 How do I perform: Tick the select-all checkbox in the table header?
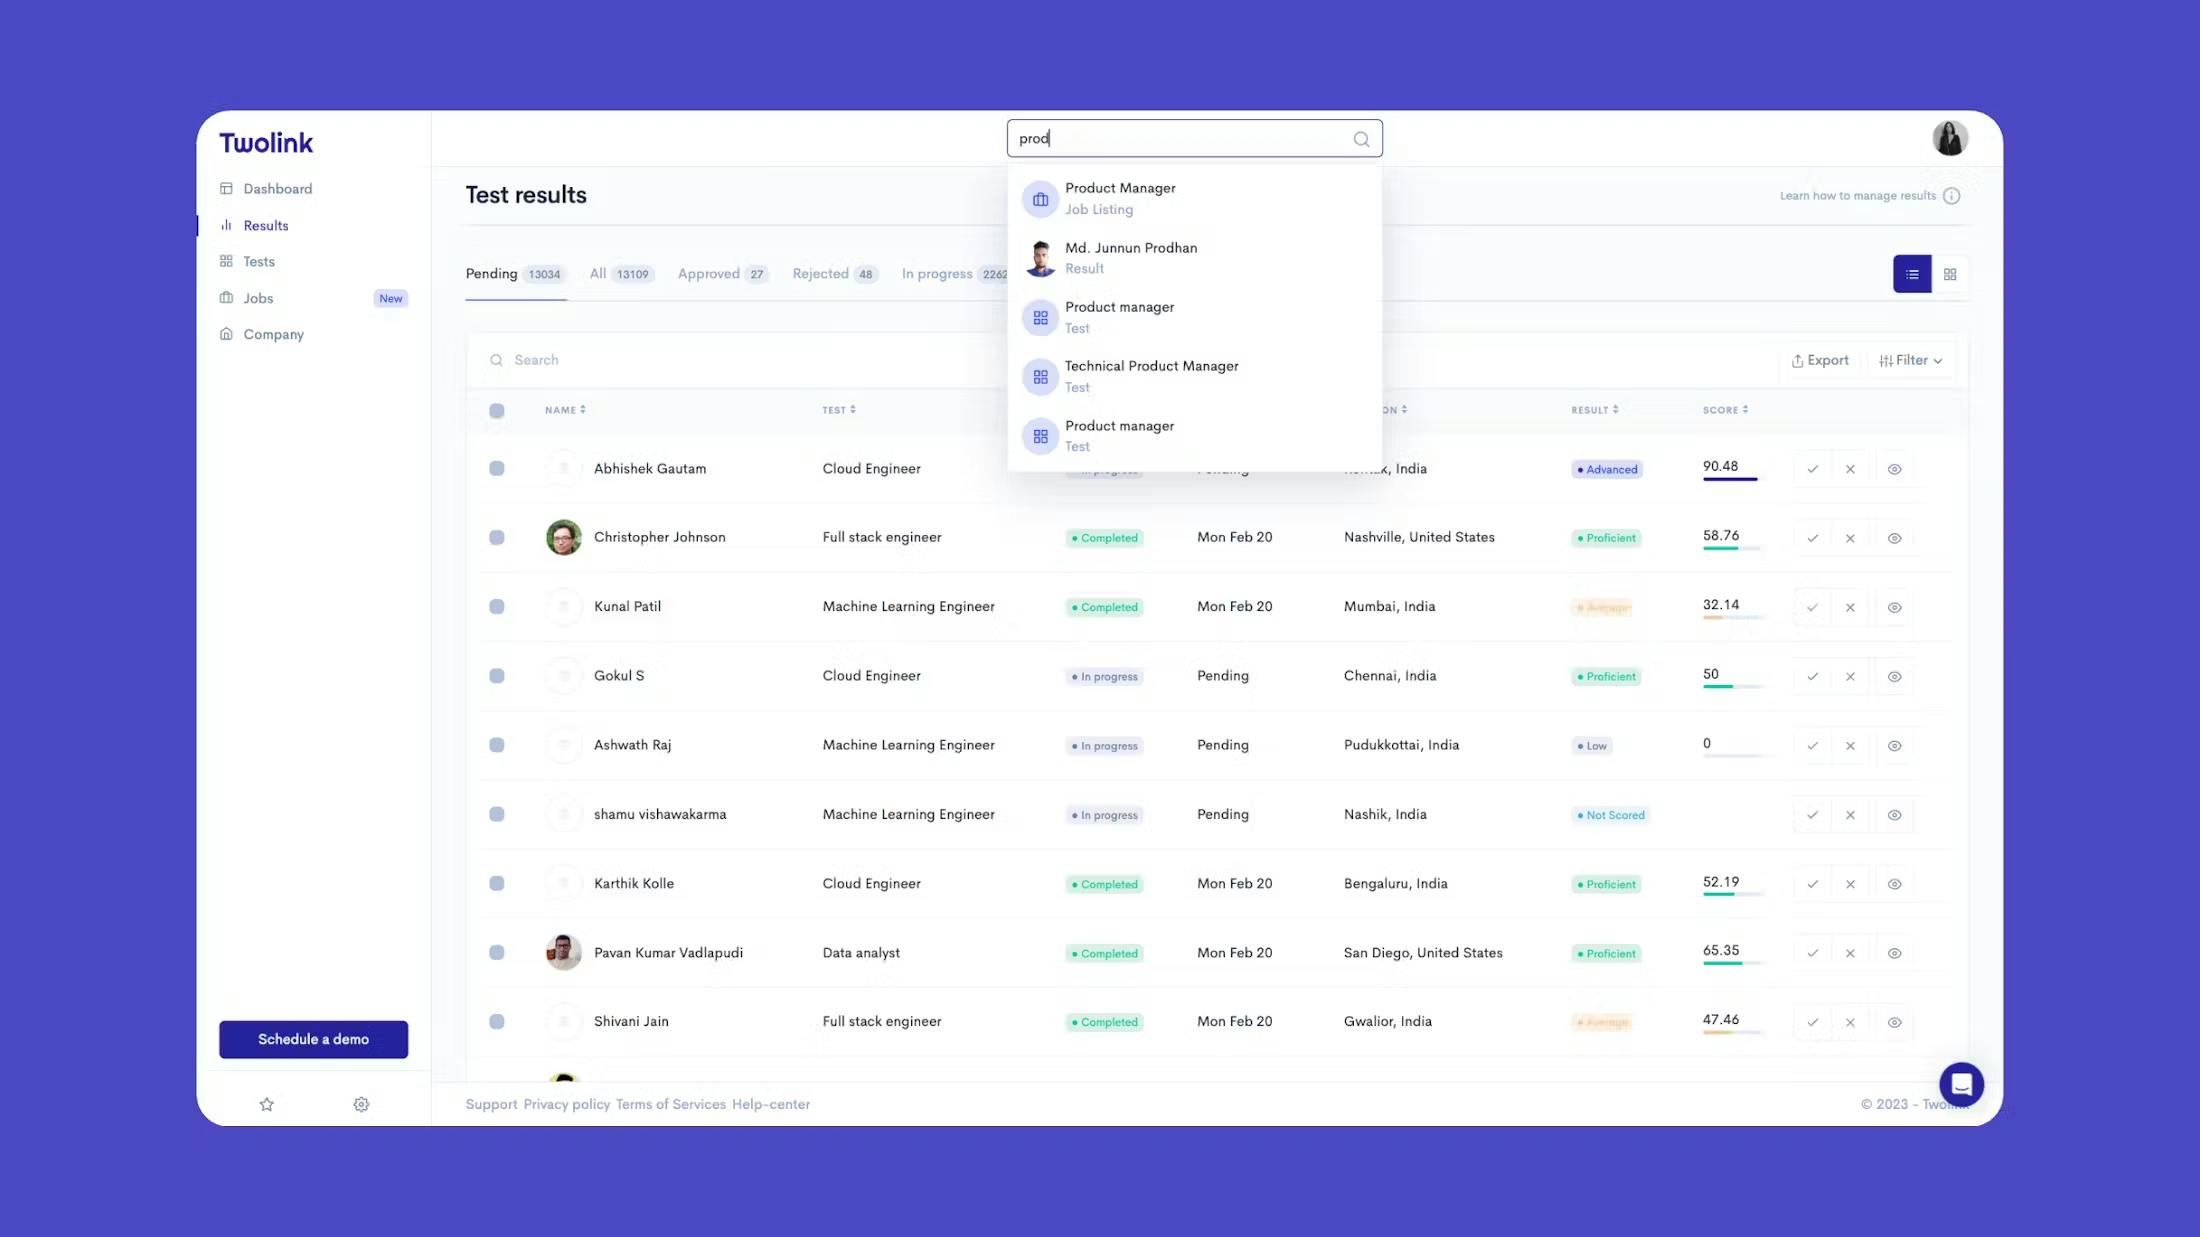click(x=496, y=410)
